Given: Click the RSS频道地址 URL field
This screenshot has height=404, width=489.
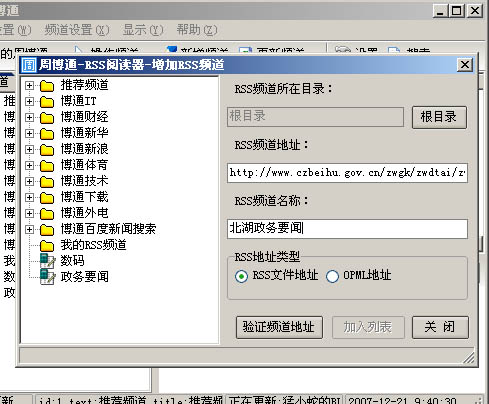Looking at the screenshot, I should point(347,173).
